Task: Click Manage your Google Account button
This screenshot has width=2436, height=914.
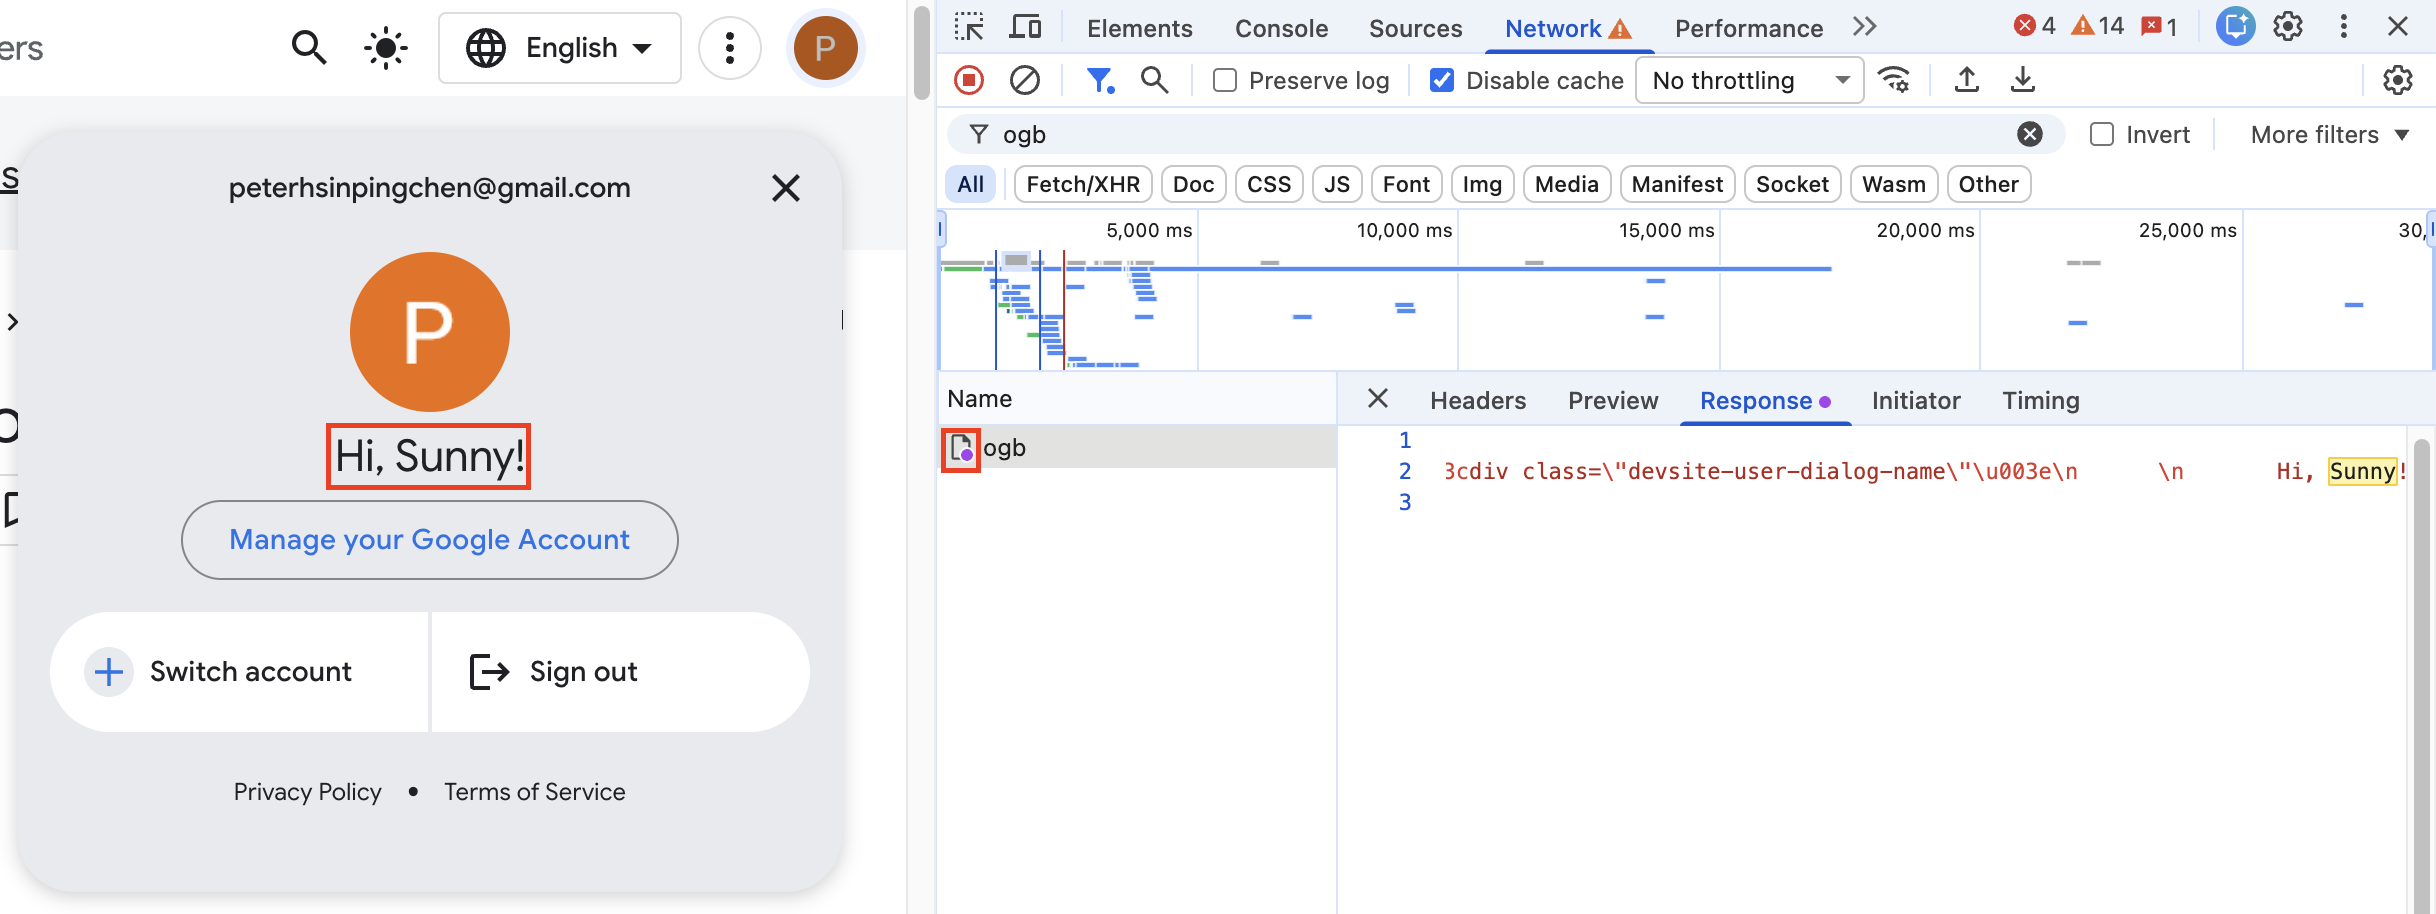Action: (430, 540)
